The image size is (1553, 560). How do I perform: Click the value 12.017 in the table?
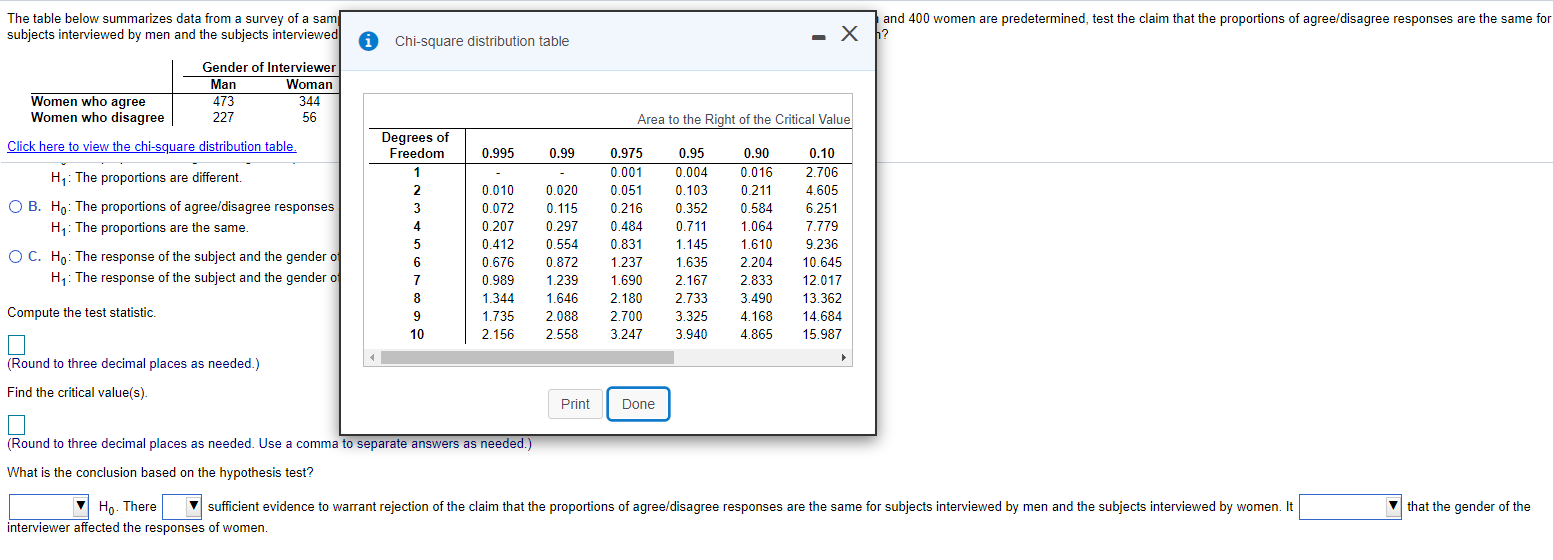pyautogui.click(x=822, y=280)
